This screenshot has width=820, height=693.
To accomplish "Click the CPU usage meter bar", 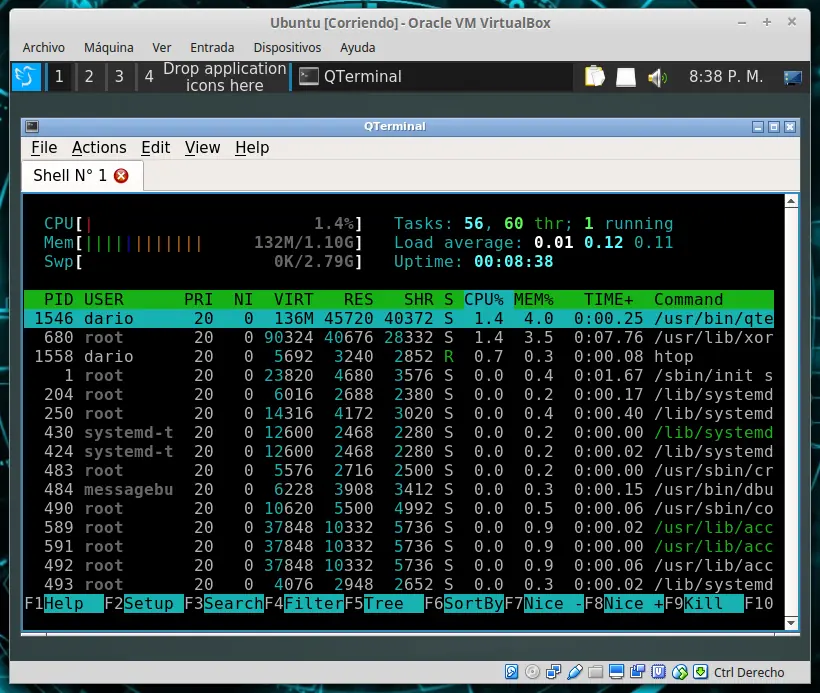I will [203, 224].
